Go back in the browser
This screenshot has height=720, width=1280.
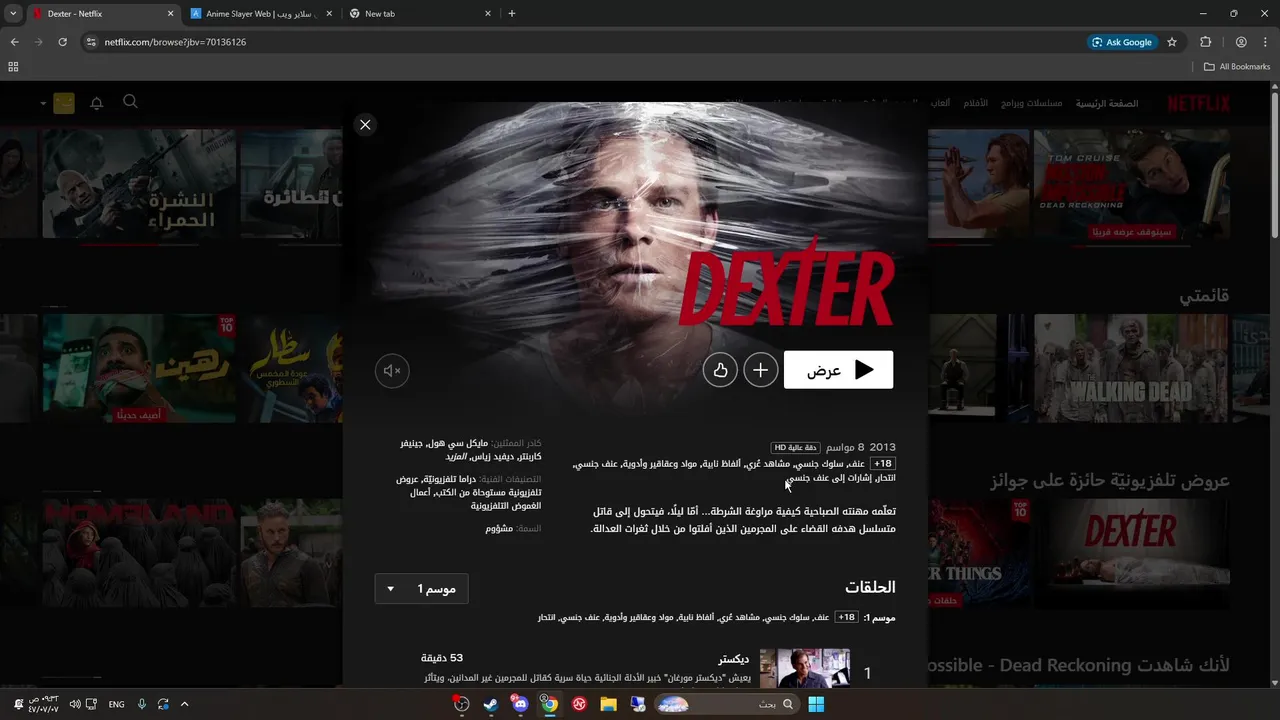pyautogui.click(x=14, y=42)
